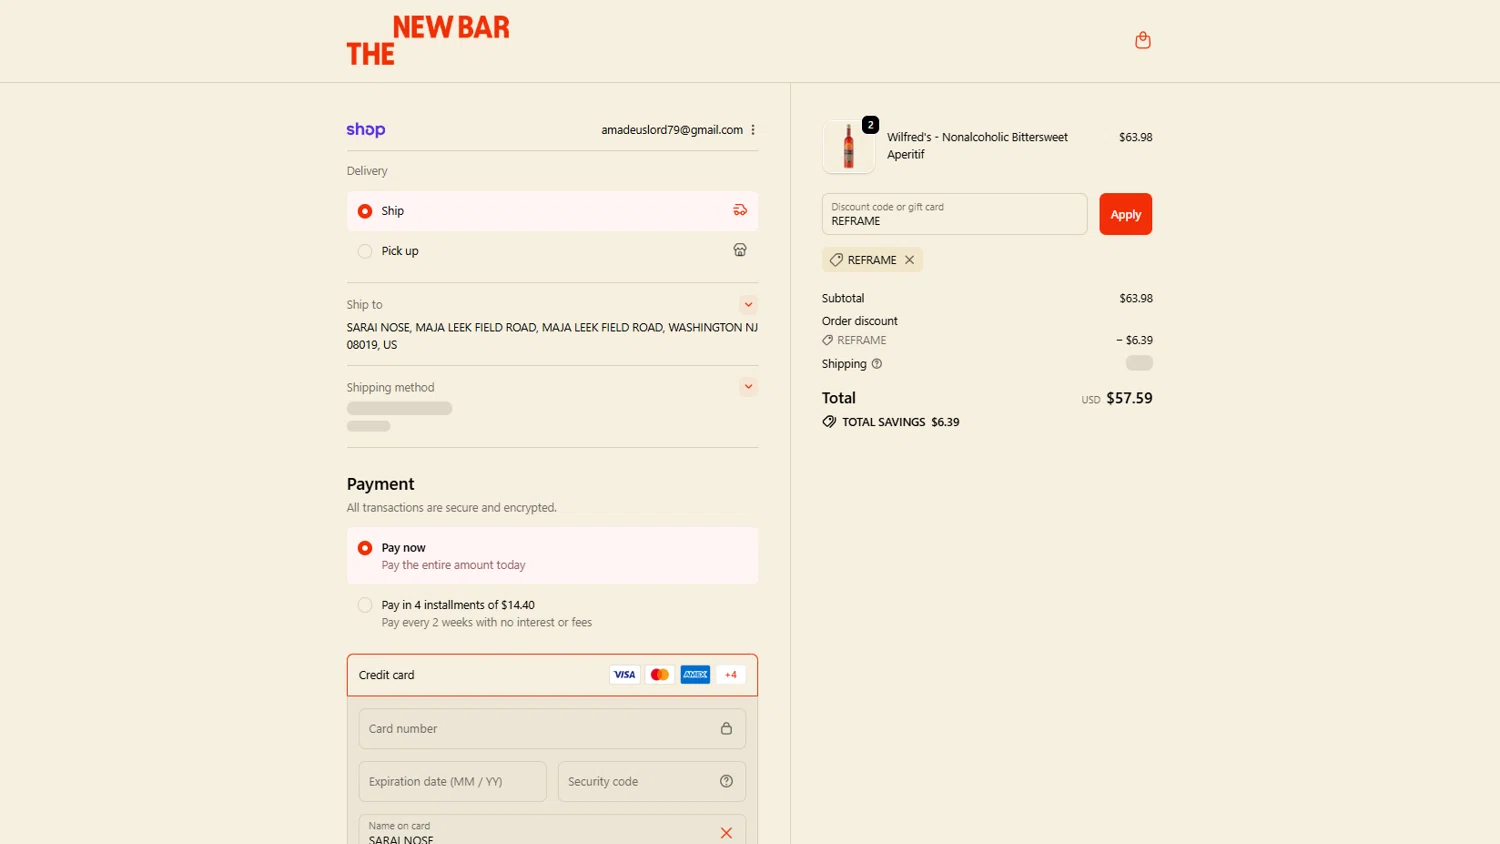This screenshot has height=844, width=1500.
Task: Apply the discount code
Action: point(1126,214)
